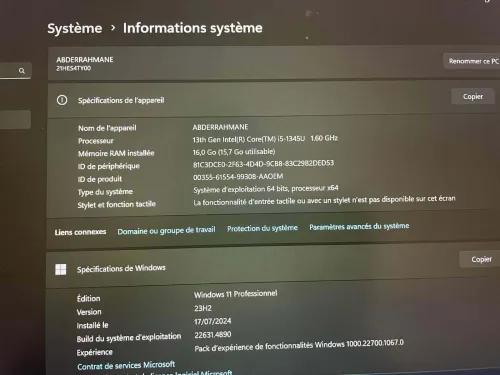
Task: Select device ID 81C3DCE0-2F63-4D4D value
Action: tap(263, 164)
